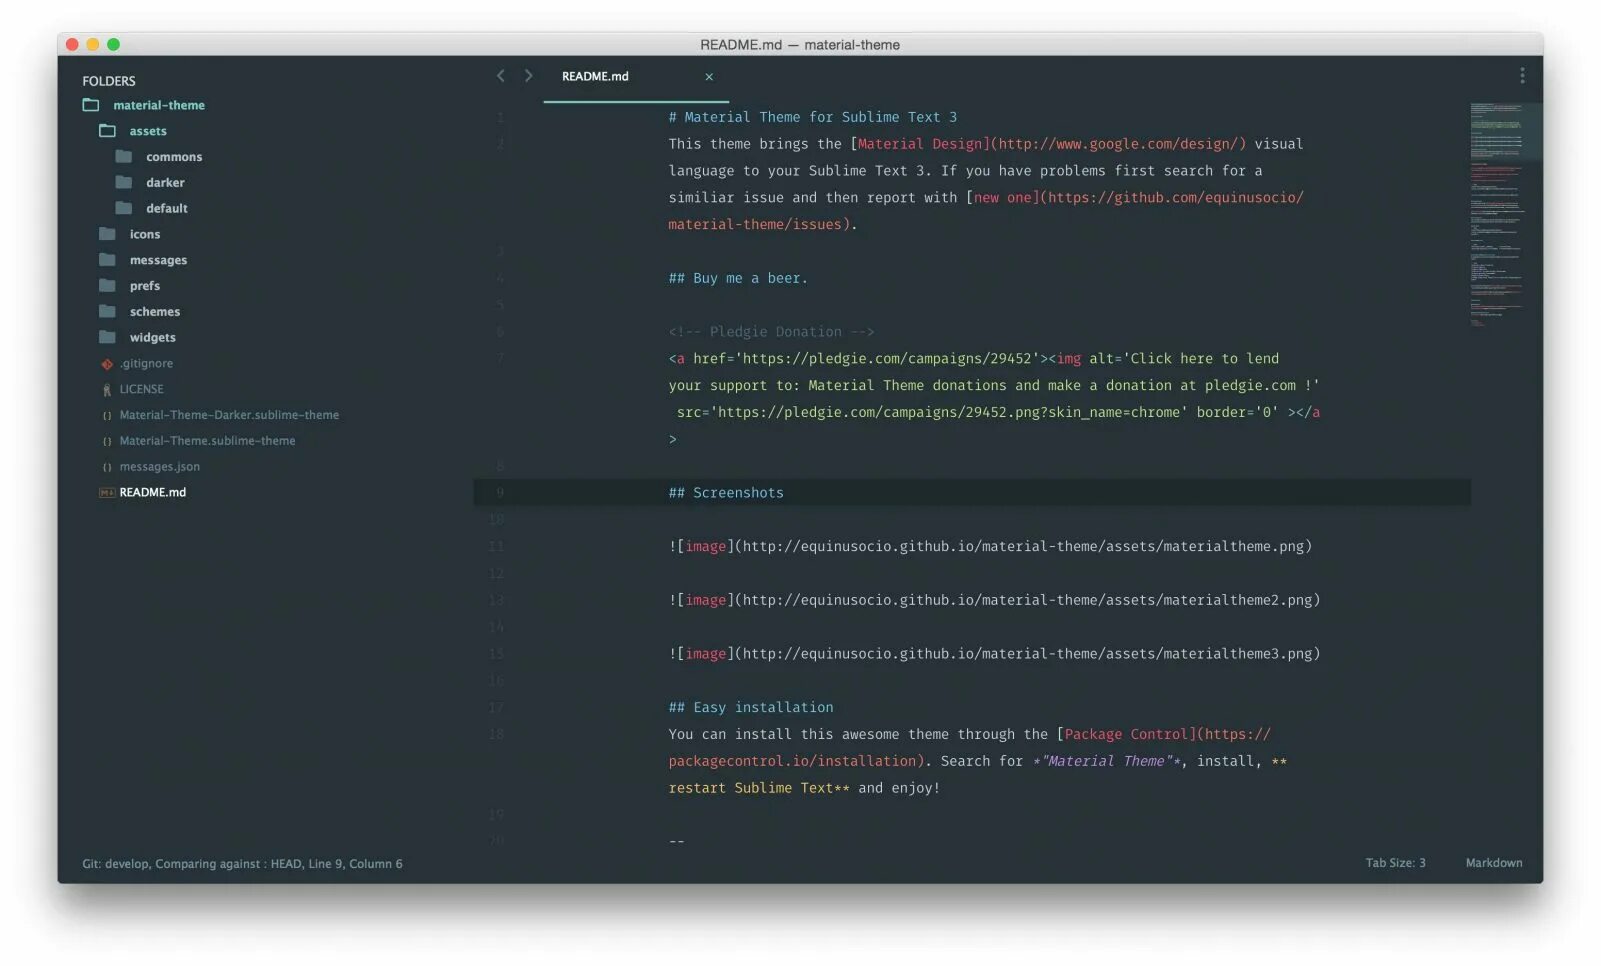Click the pledgie.com campaigns href line
This screenshot has height=966, width=1601.
pyautogui.click(x=974, y=359)
